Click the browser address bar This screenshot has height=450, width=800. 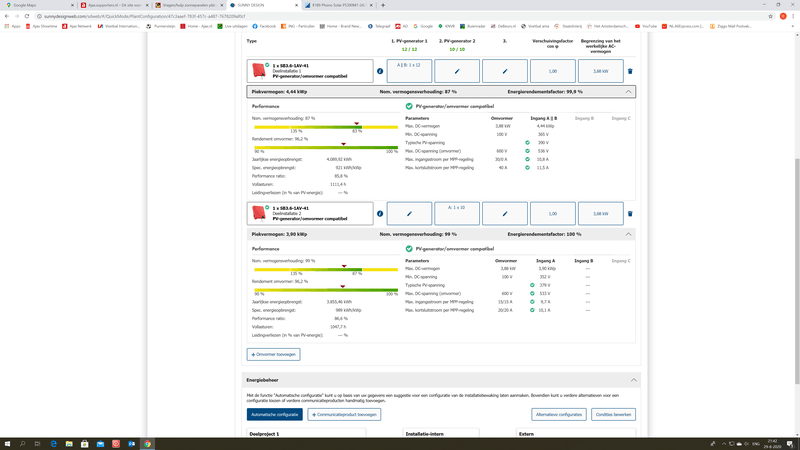398,16
